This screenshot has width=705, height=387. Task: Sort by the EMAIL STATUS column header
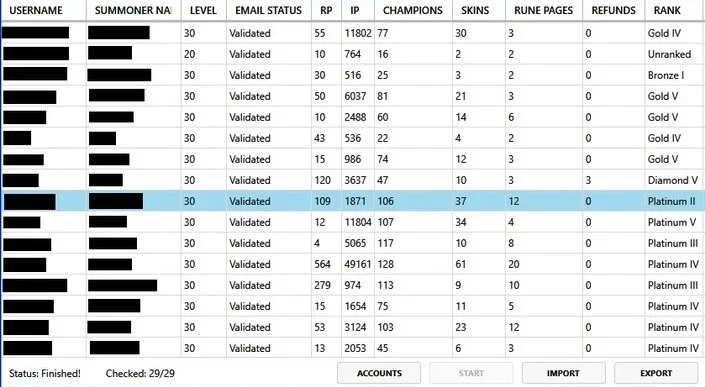(268, 10)
